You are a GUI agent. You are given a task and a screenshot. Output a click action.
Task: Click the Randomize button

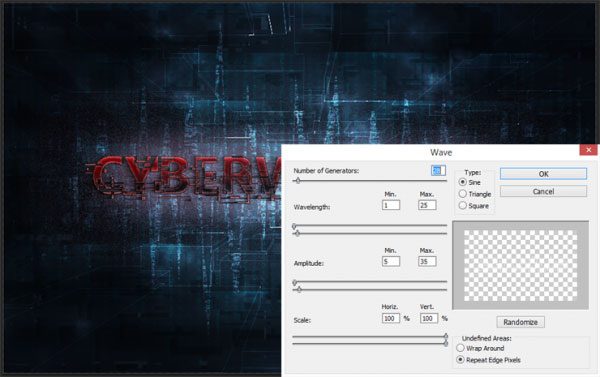pos(520,322)
